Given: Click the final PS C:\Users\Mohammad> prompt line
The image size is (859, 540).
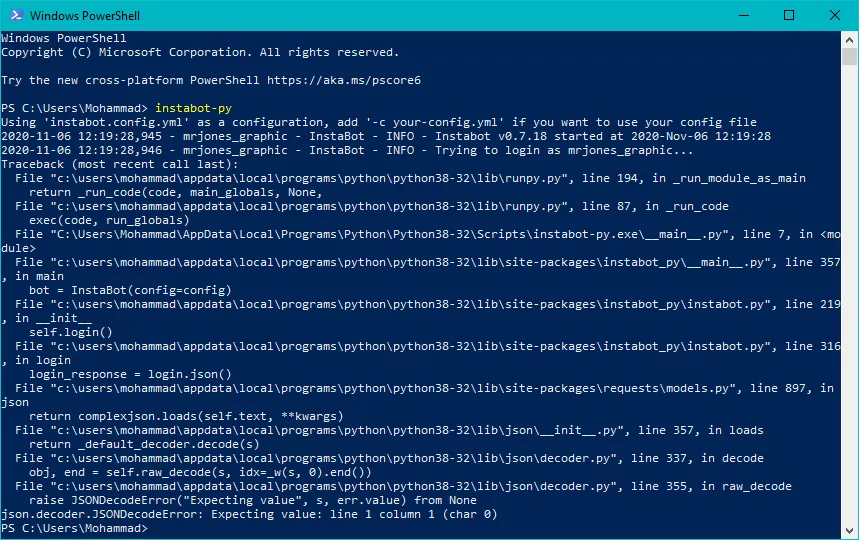Looking at the screenshot, I should pyautogui.click(x=75, y=528).
